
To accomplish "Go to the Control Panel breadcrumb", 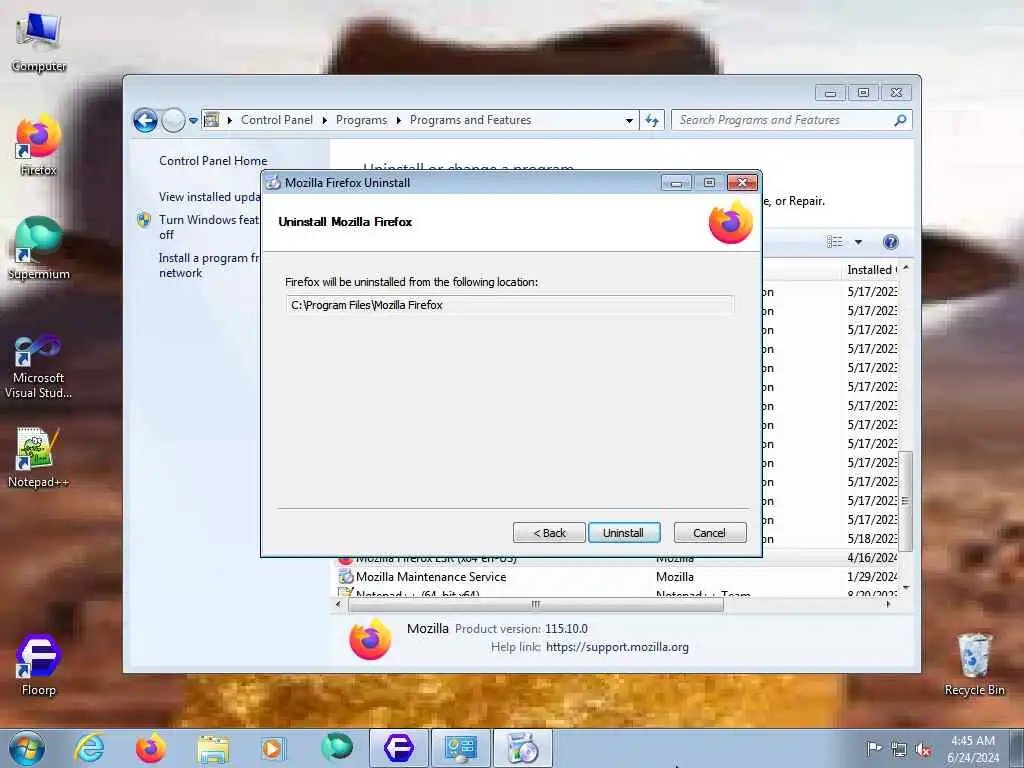I will coord(277,120).
